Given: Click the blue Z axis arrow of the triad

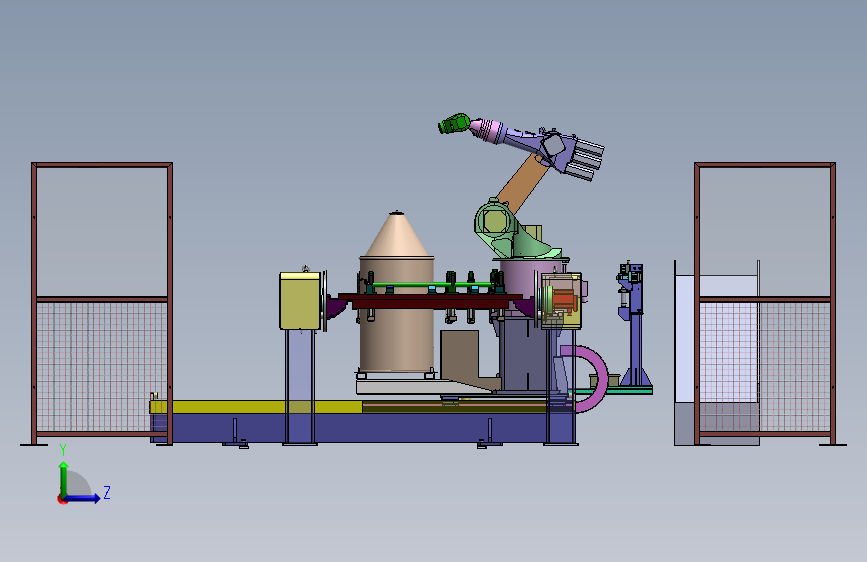Looking at the screenshot, I should (x=83, y=498).
